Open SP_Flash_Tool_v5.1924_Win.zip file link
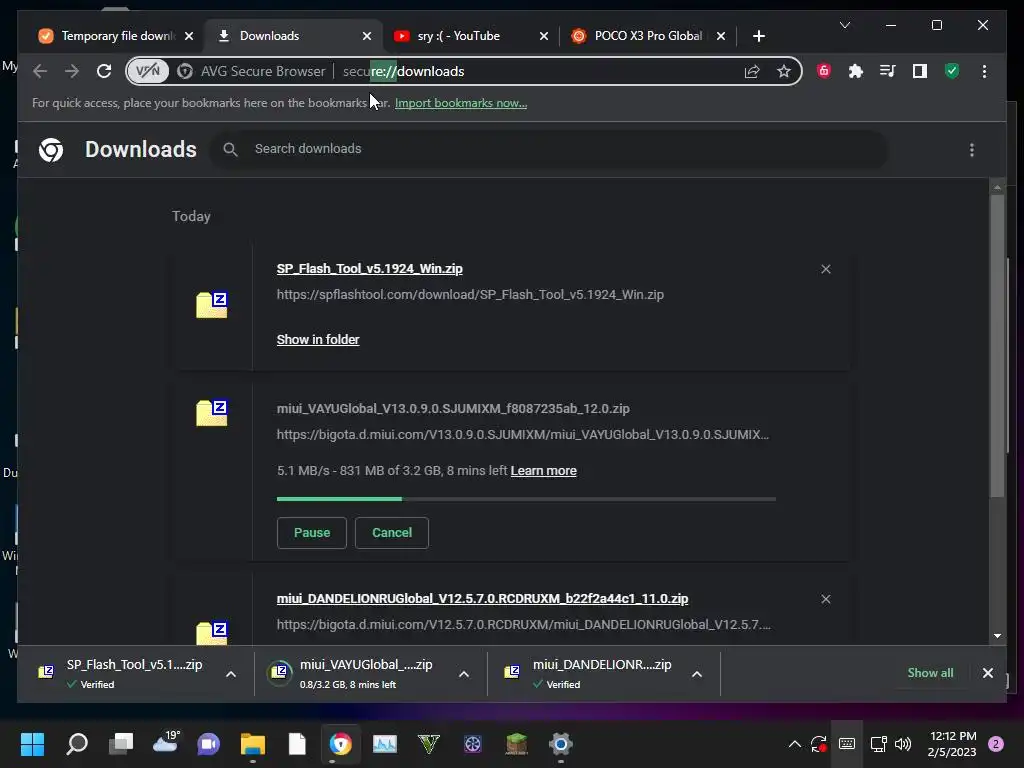This screenshot has width=1024, height=768. (369, 268)
